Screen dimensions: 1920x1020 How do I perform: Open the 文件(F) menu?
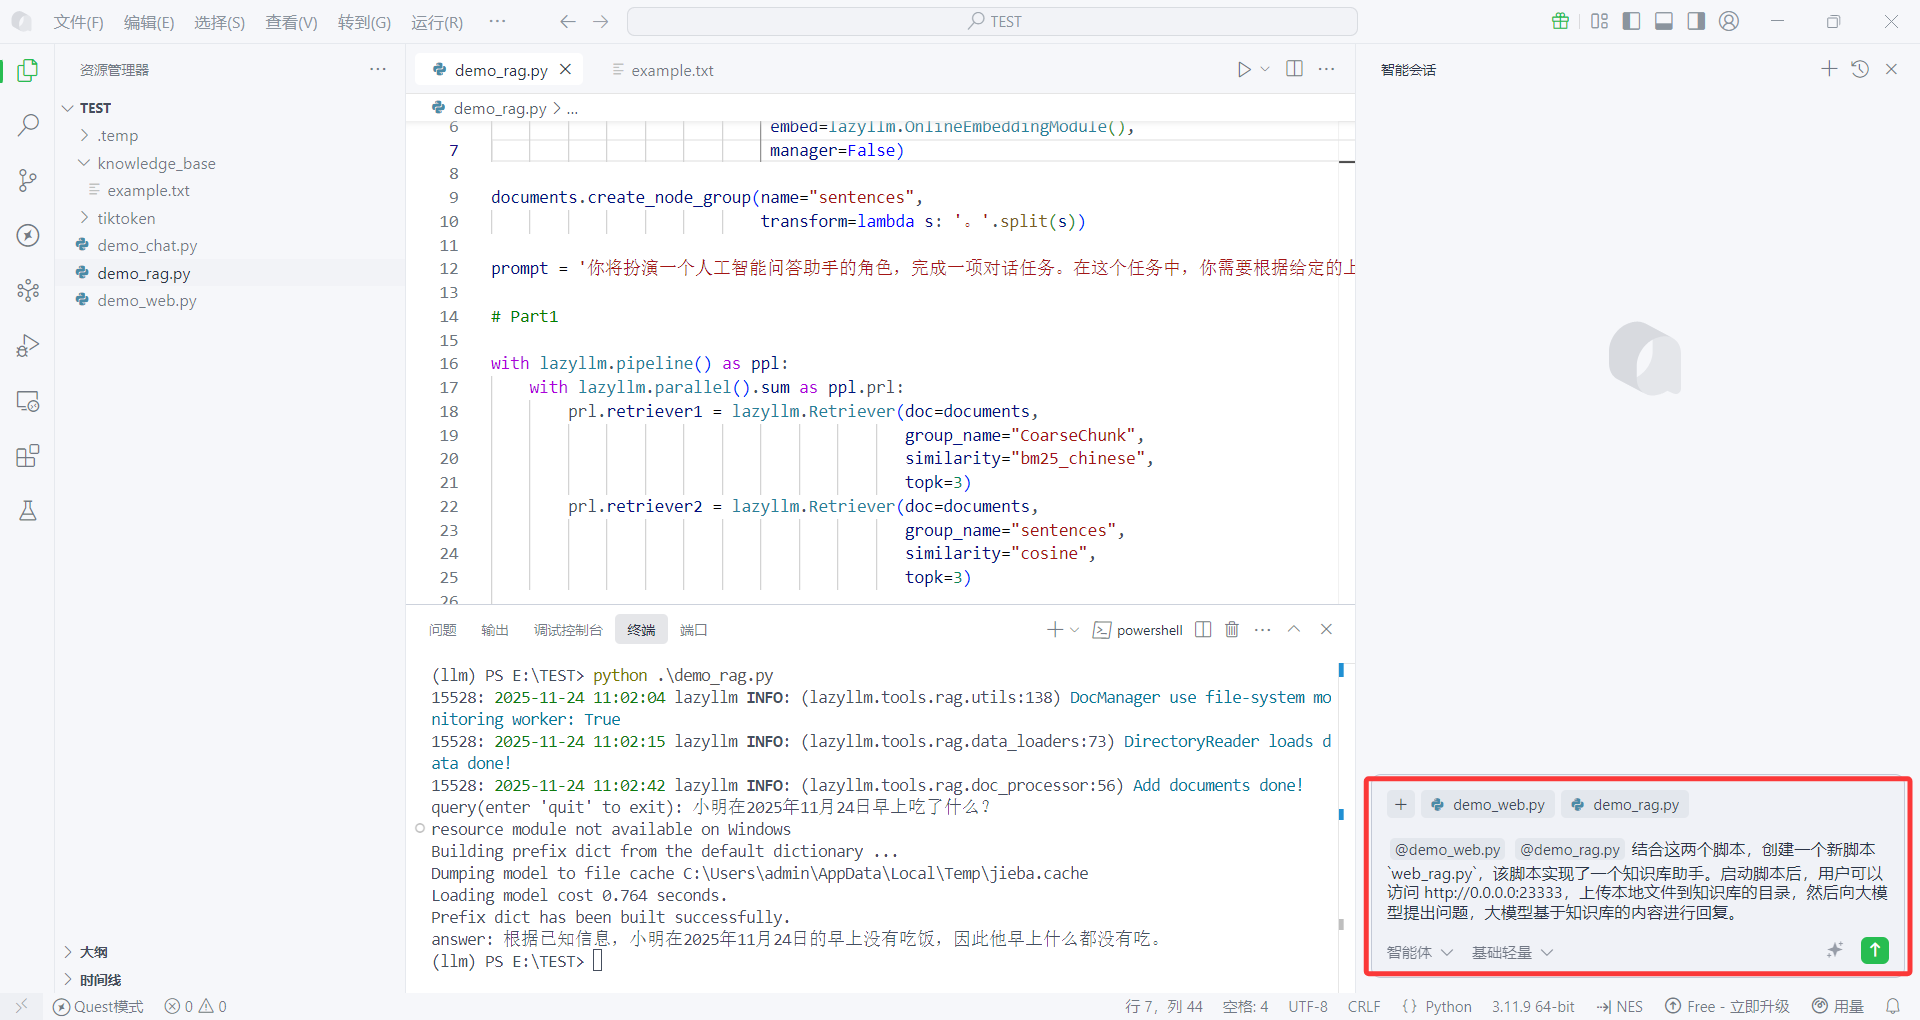point(79,22)
